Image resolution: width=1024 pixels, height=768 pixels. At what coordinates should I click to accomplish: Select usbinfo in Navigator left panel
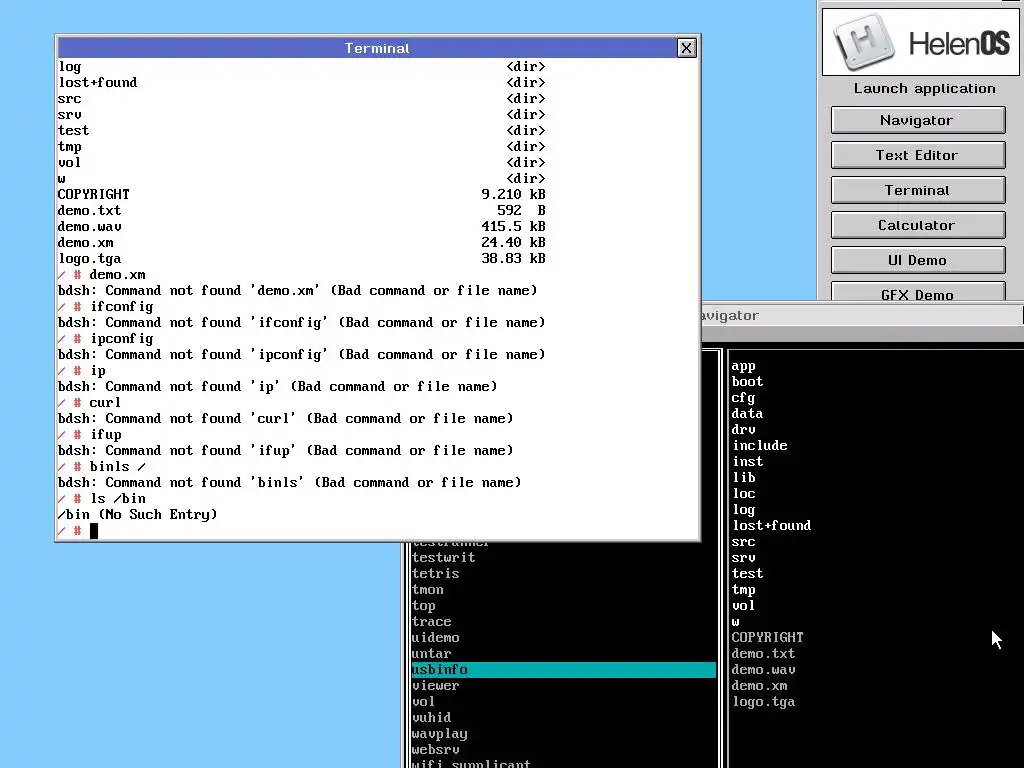click(x=564, y=669)
